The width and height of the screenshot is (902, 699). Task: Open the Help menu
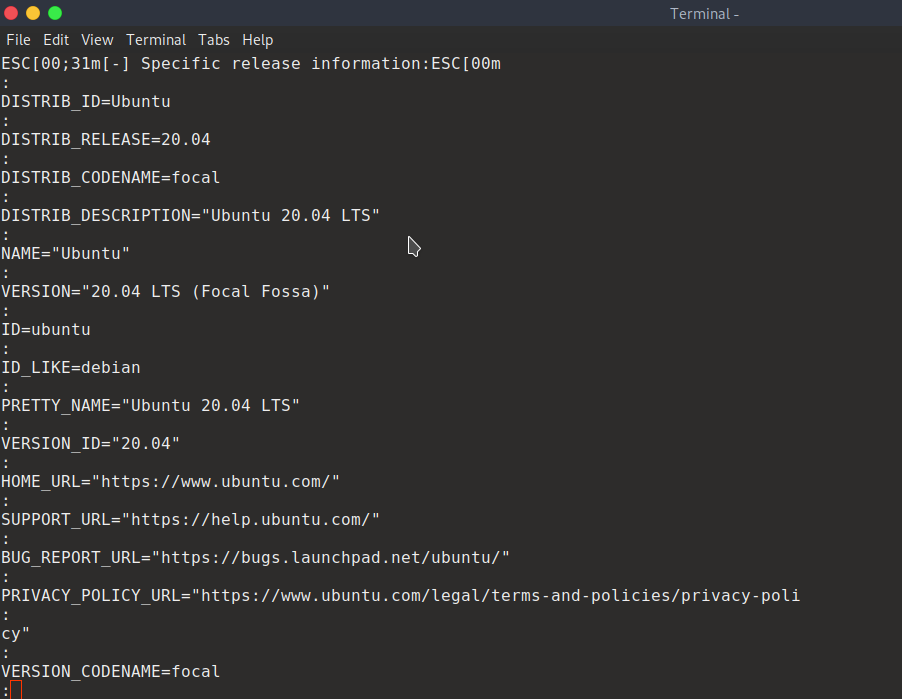click(257, 40)
